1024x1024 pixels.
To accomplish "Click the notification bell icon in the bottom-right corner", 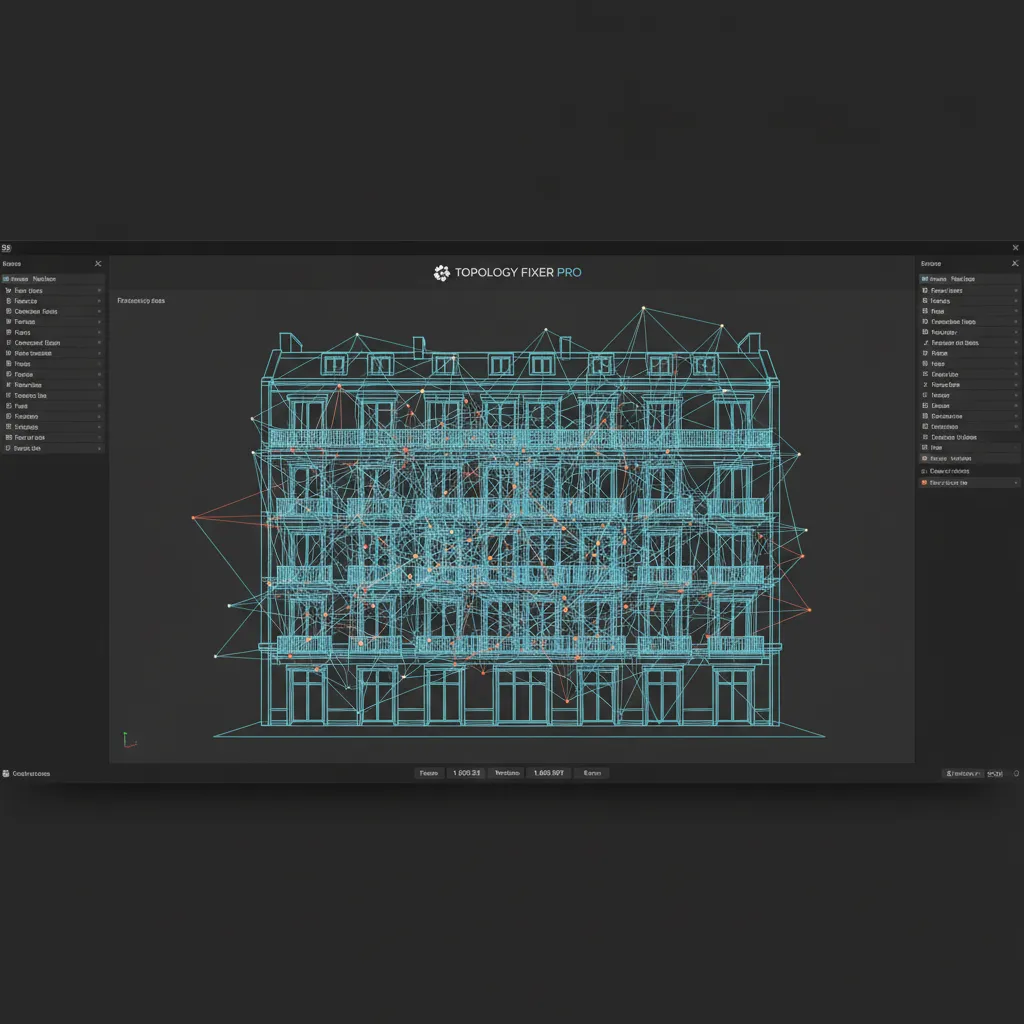I will [x=1015, y=772].
